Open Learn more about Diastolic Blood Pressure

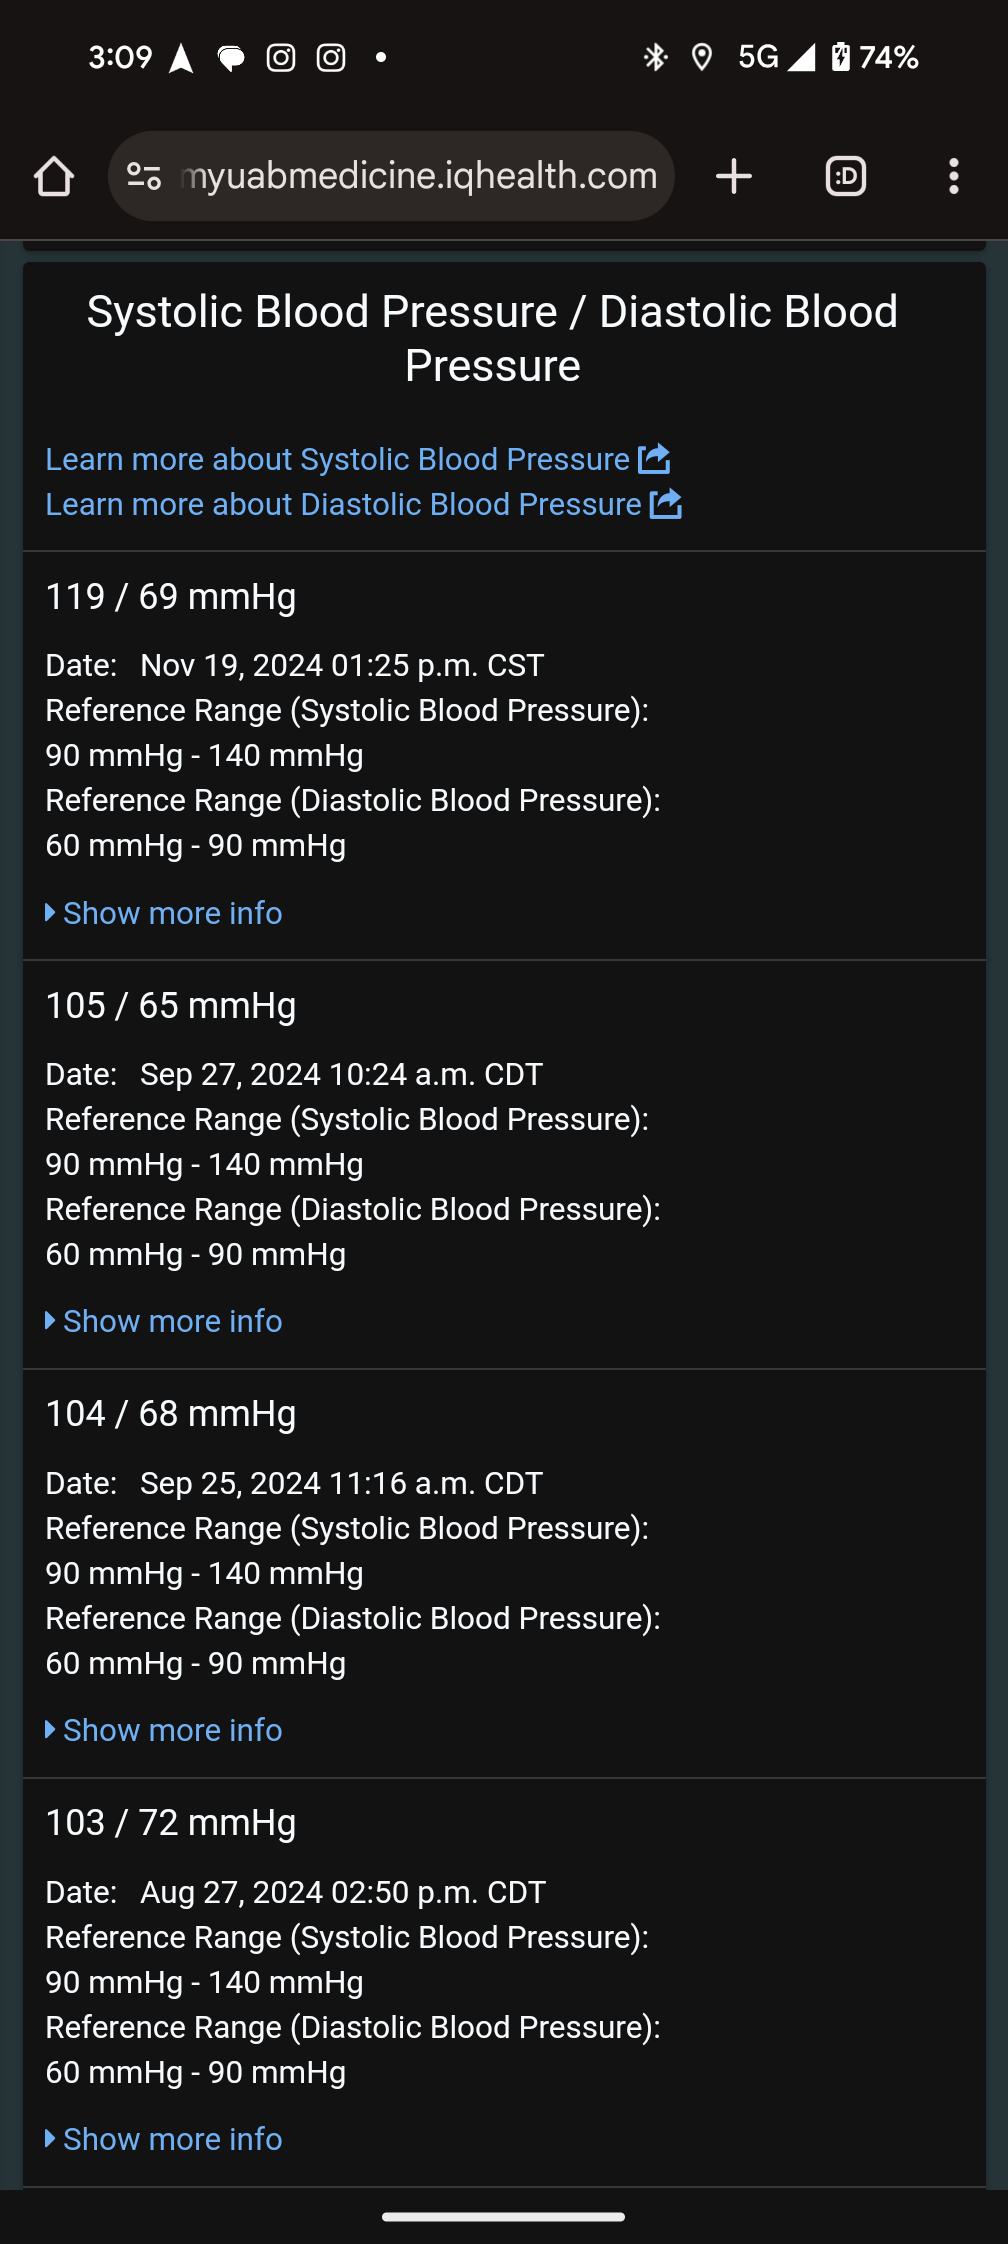point(343,504)
